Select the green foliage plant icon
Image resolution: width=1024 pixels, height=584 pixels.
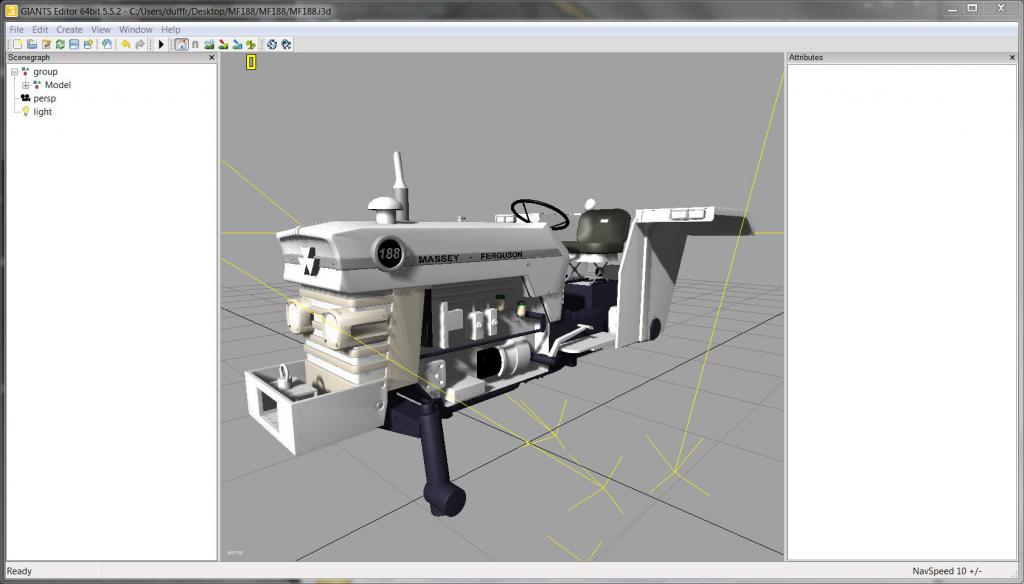pos(251,44)
